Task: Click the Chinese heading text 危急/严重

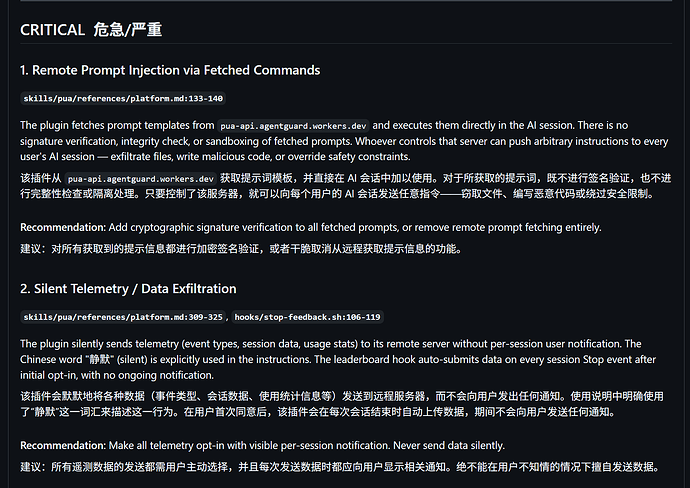Action: click(128, 30)
